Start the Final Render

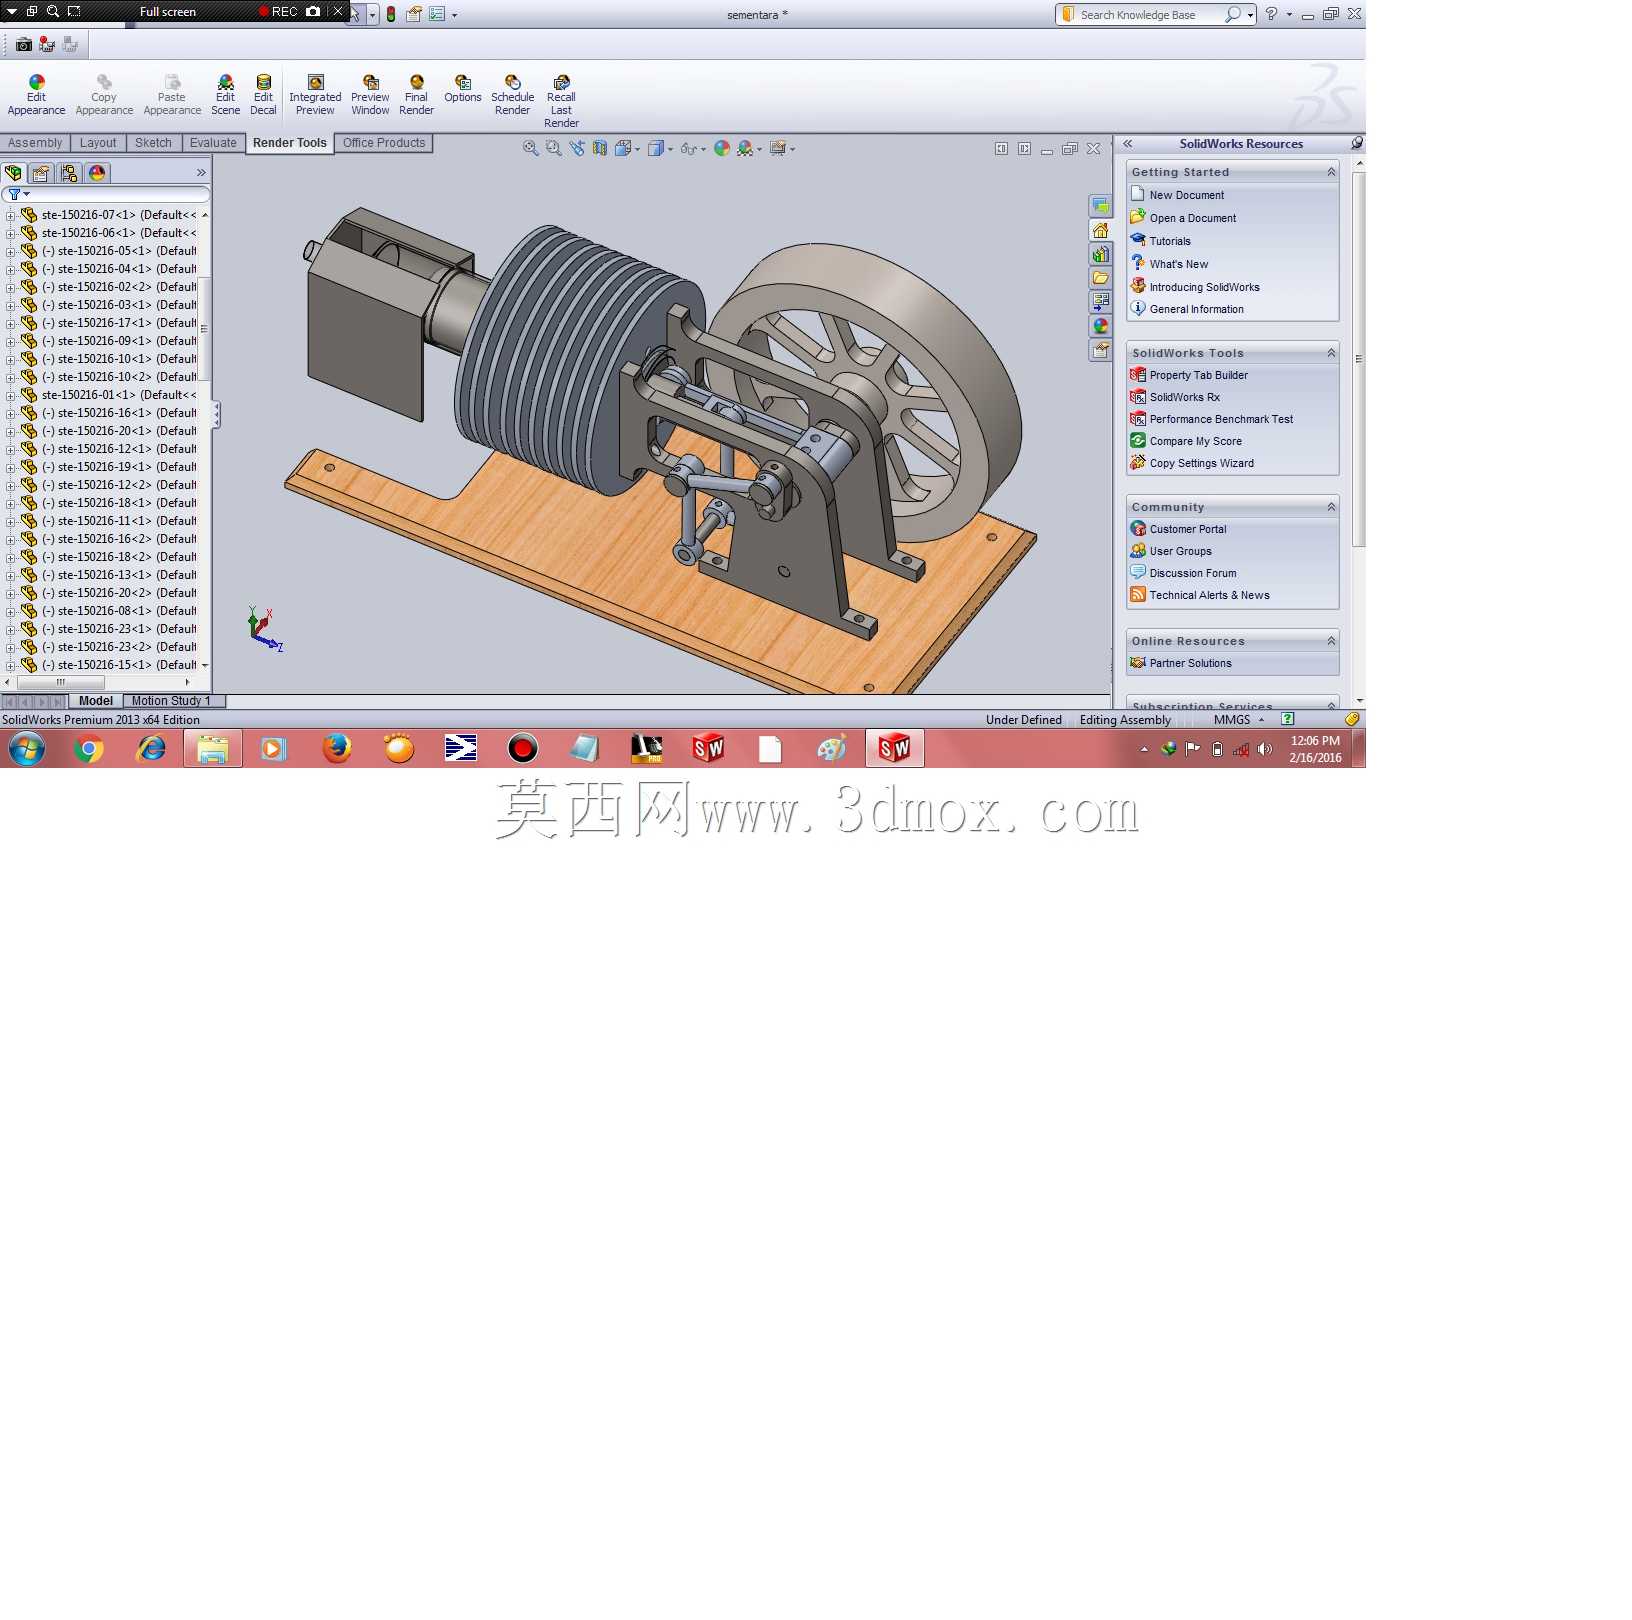click(x=416, y=95)
